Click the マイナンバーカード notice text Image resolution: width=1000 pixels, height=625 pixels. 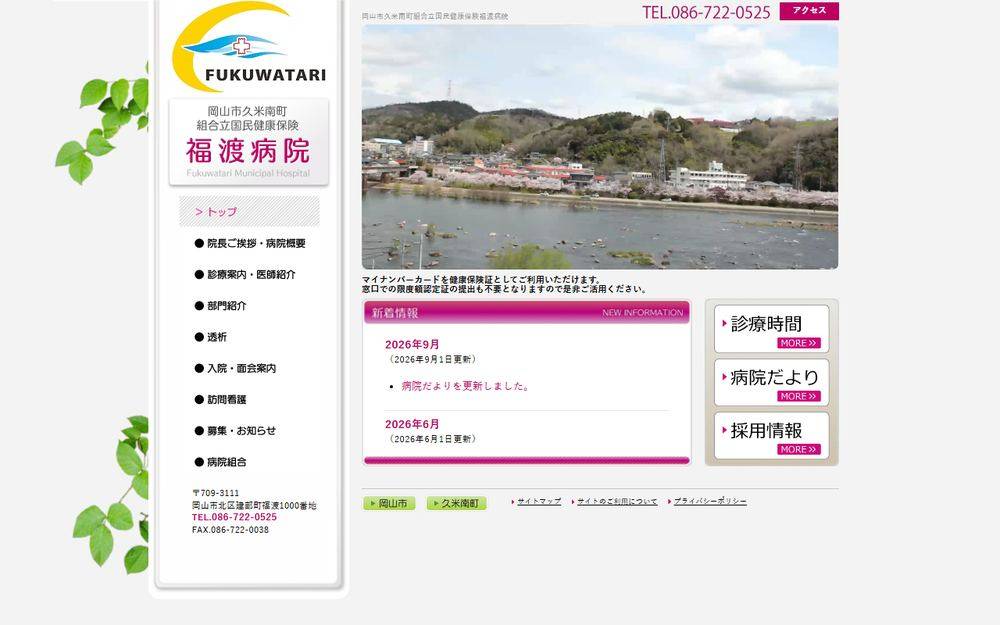tap(504, 284)
